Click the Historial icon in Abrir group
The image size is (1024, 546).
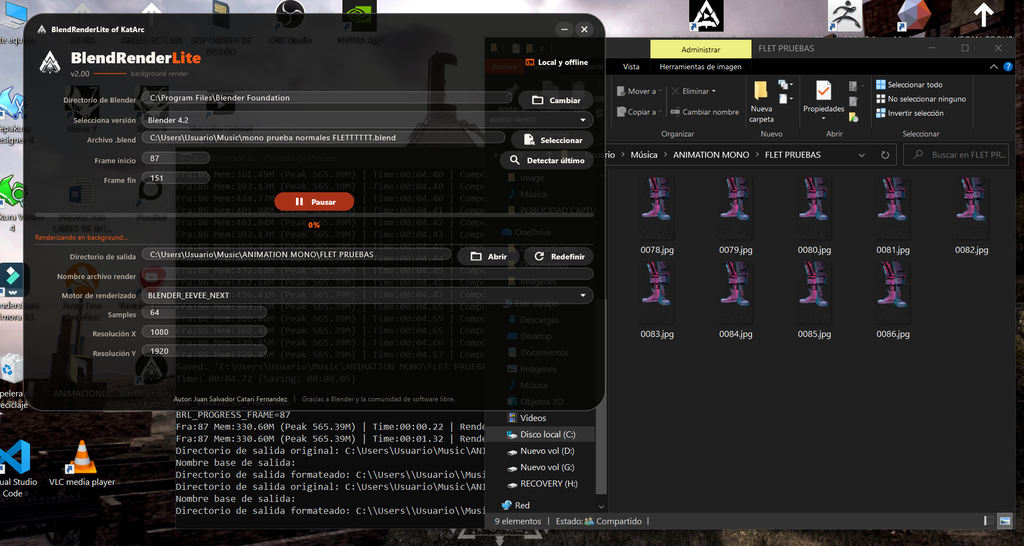[x=853, y=118]
